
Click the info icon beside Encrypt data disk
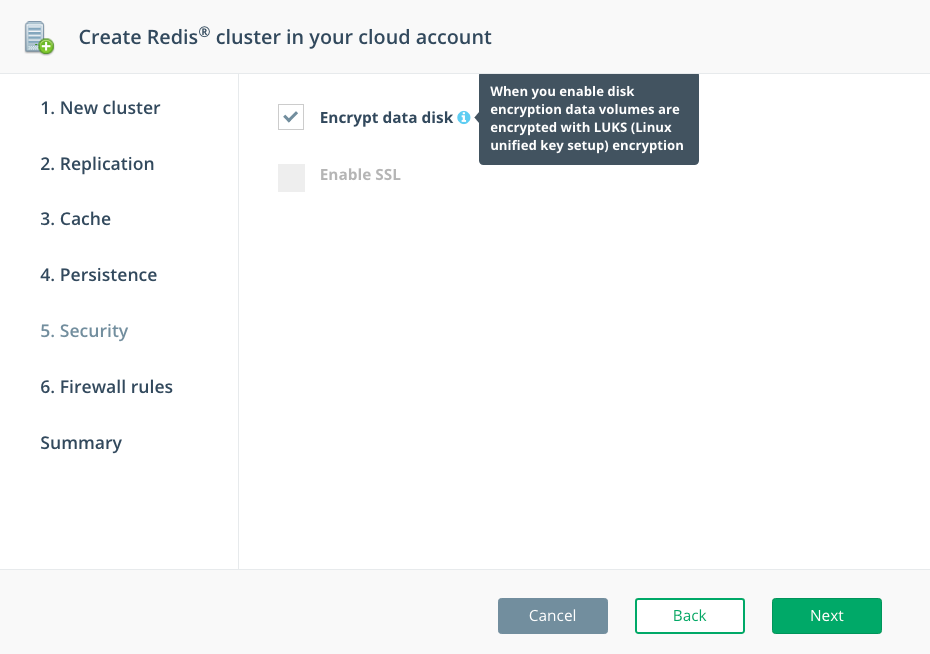pyautogui.click(x=464, y=118)
